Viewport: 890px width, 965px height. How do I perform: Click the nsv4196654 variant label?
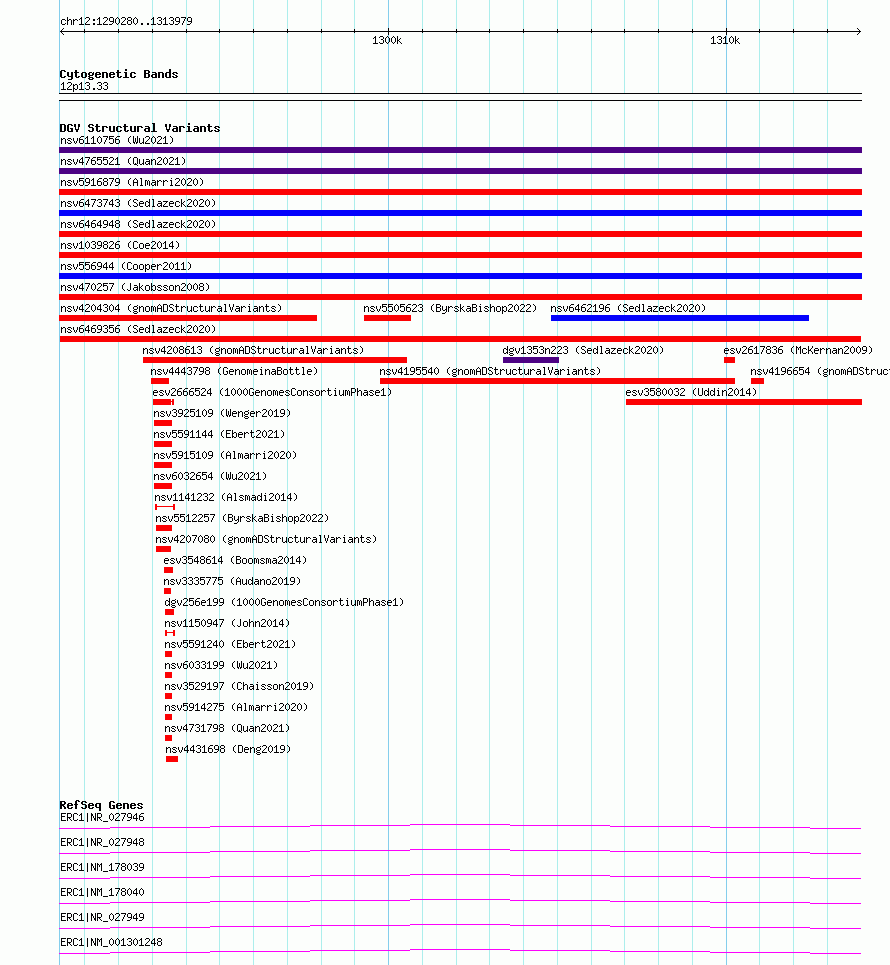point(820,371)
